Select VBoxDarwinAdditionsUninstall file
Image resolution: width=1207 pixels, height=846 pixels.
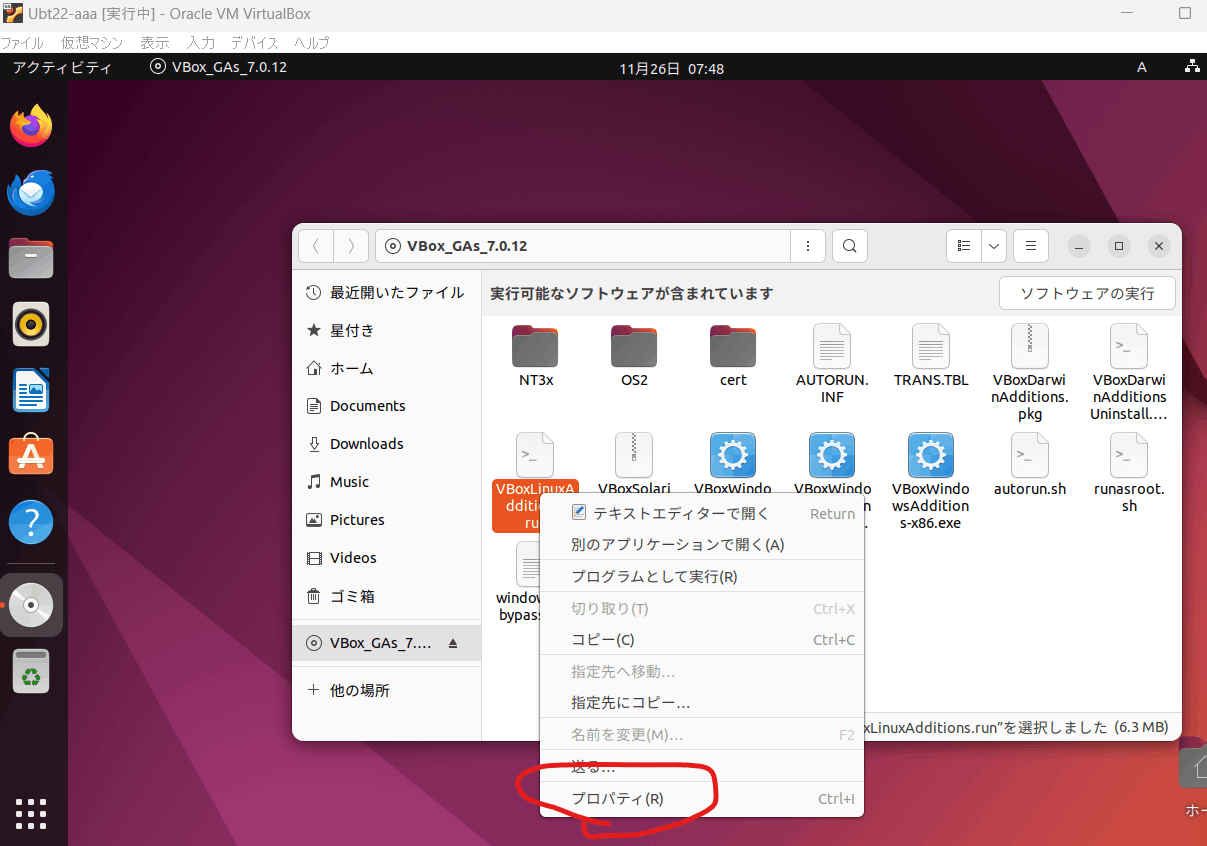[x=1129, y=372]
